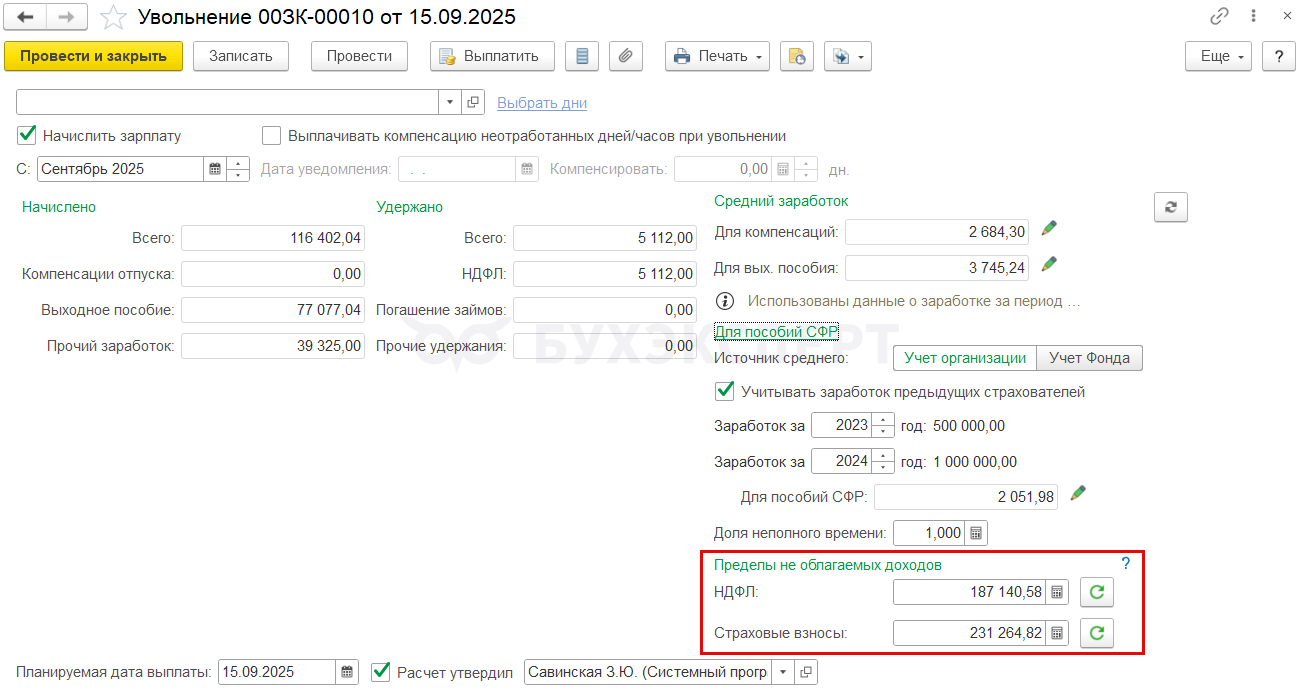Open the employee field's form icon
The image size is (1301, 691).
[x=473, y=102]
